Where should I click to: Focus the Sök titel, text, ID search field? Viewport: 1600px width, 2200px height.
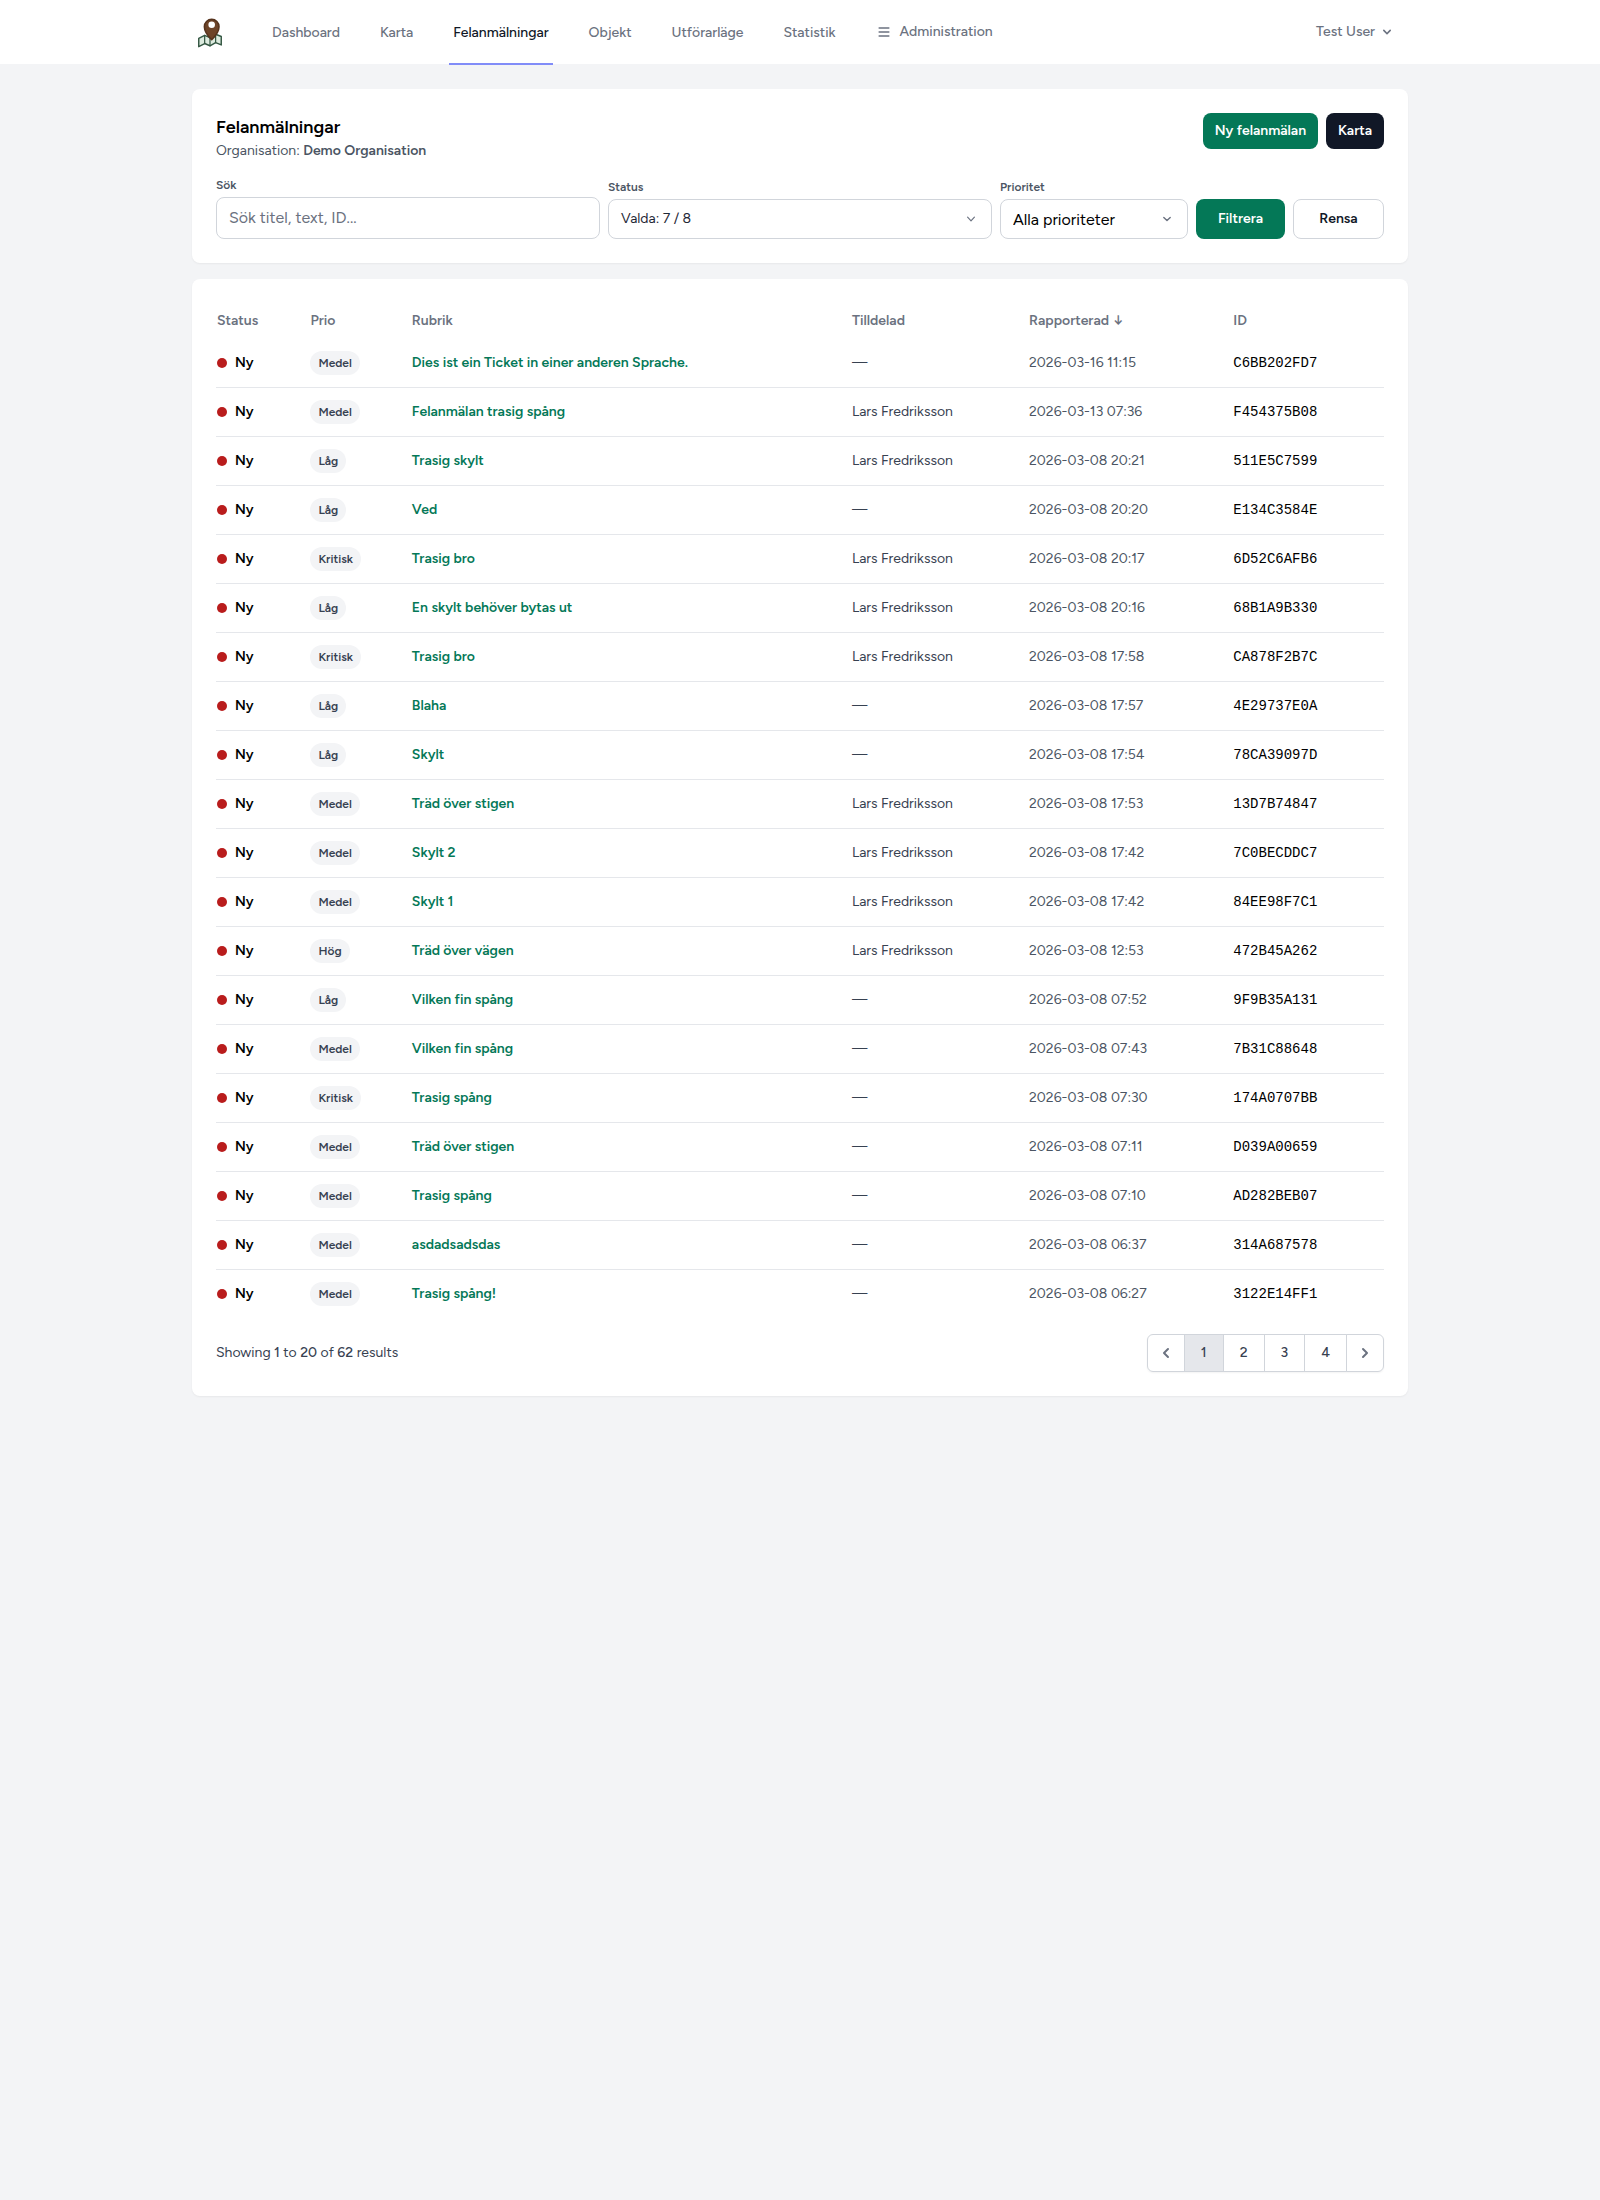408,218
